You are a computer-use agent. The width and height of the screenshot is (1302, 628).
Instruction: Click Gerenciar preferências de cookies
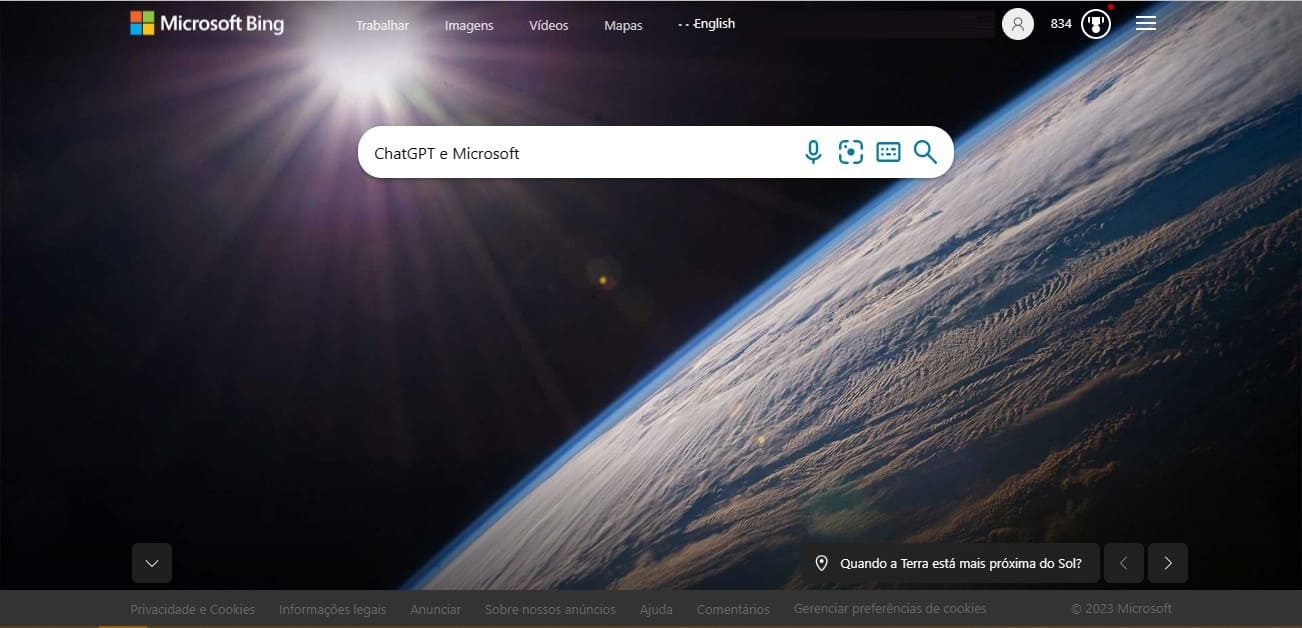pos(890,608)
